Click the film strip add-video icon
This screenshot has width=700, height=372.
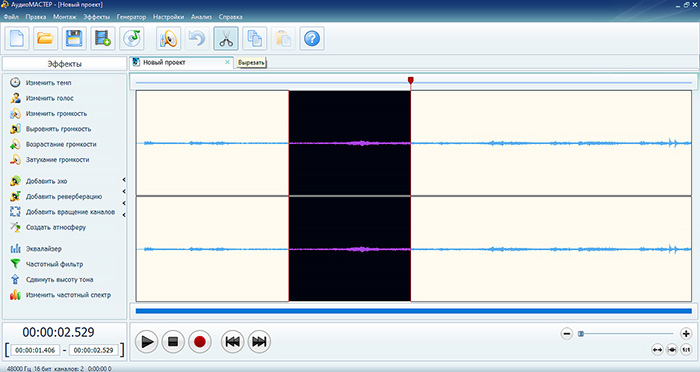click(103, 38)
